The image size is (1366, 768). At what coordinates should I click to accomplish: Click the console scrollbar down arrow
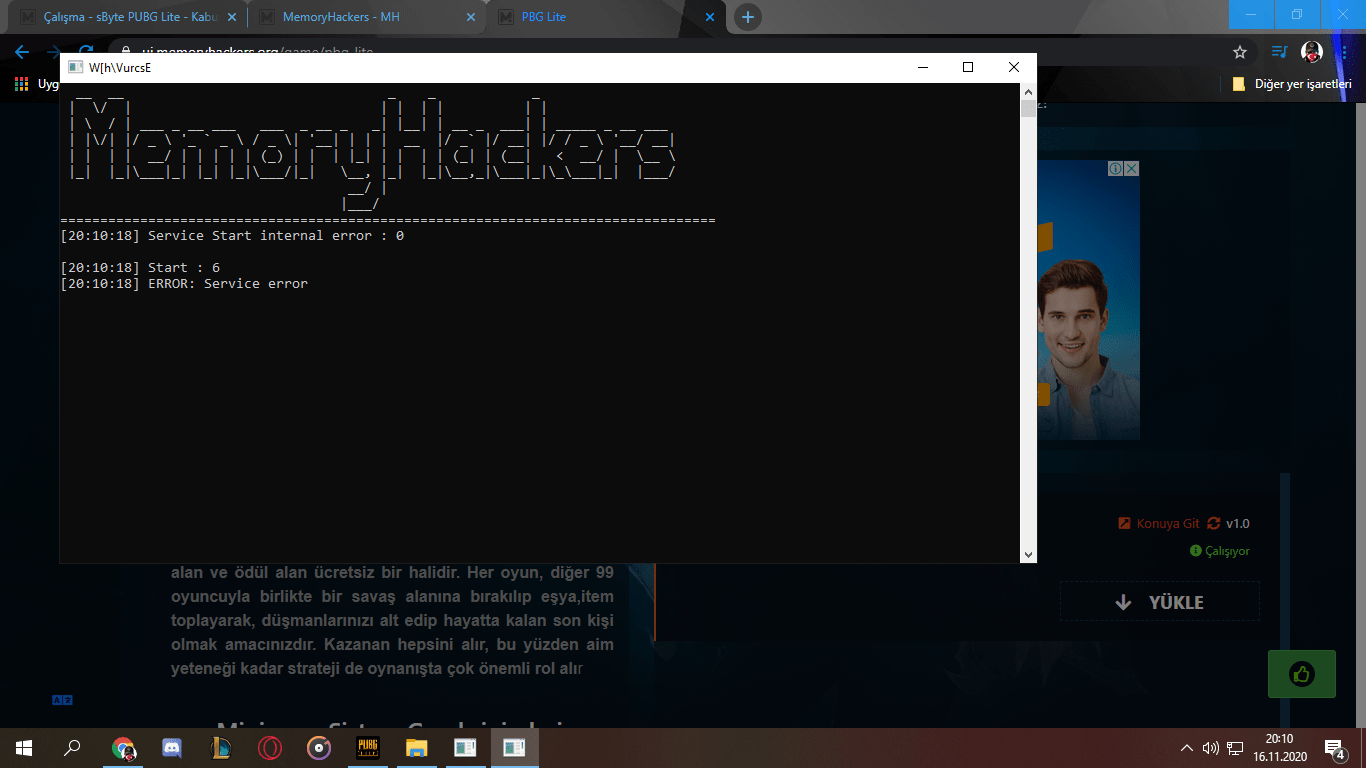(x=1028, y=554)
